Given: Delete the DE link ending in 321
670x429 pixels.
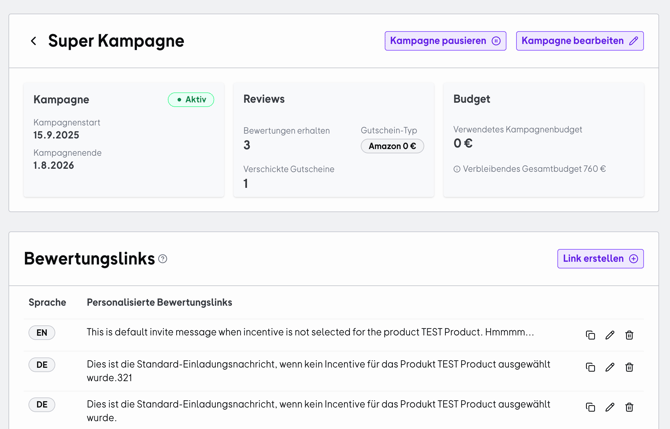Looking at the screenshot, I should click(x=629, y=367).
